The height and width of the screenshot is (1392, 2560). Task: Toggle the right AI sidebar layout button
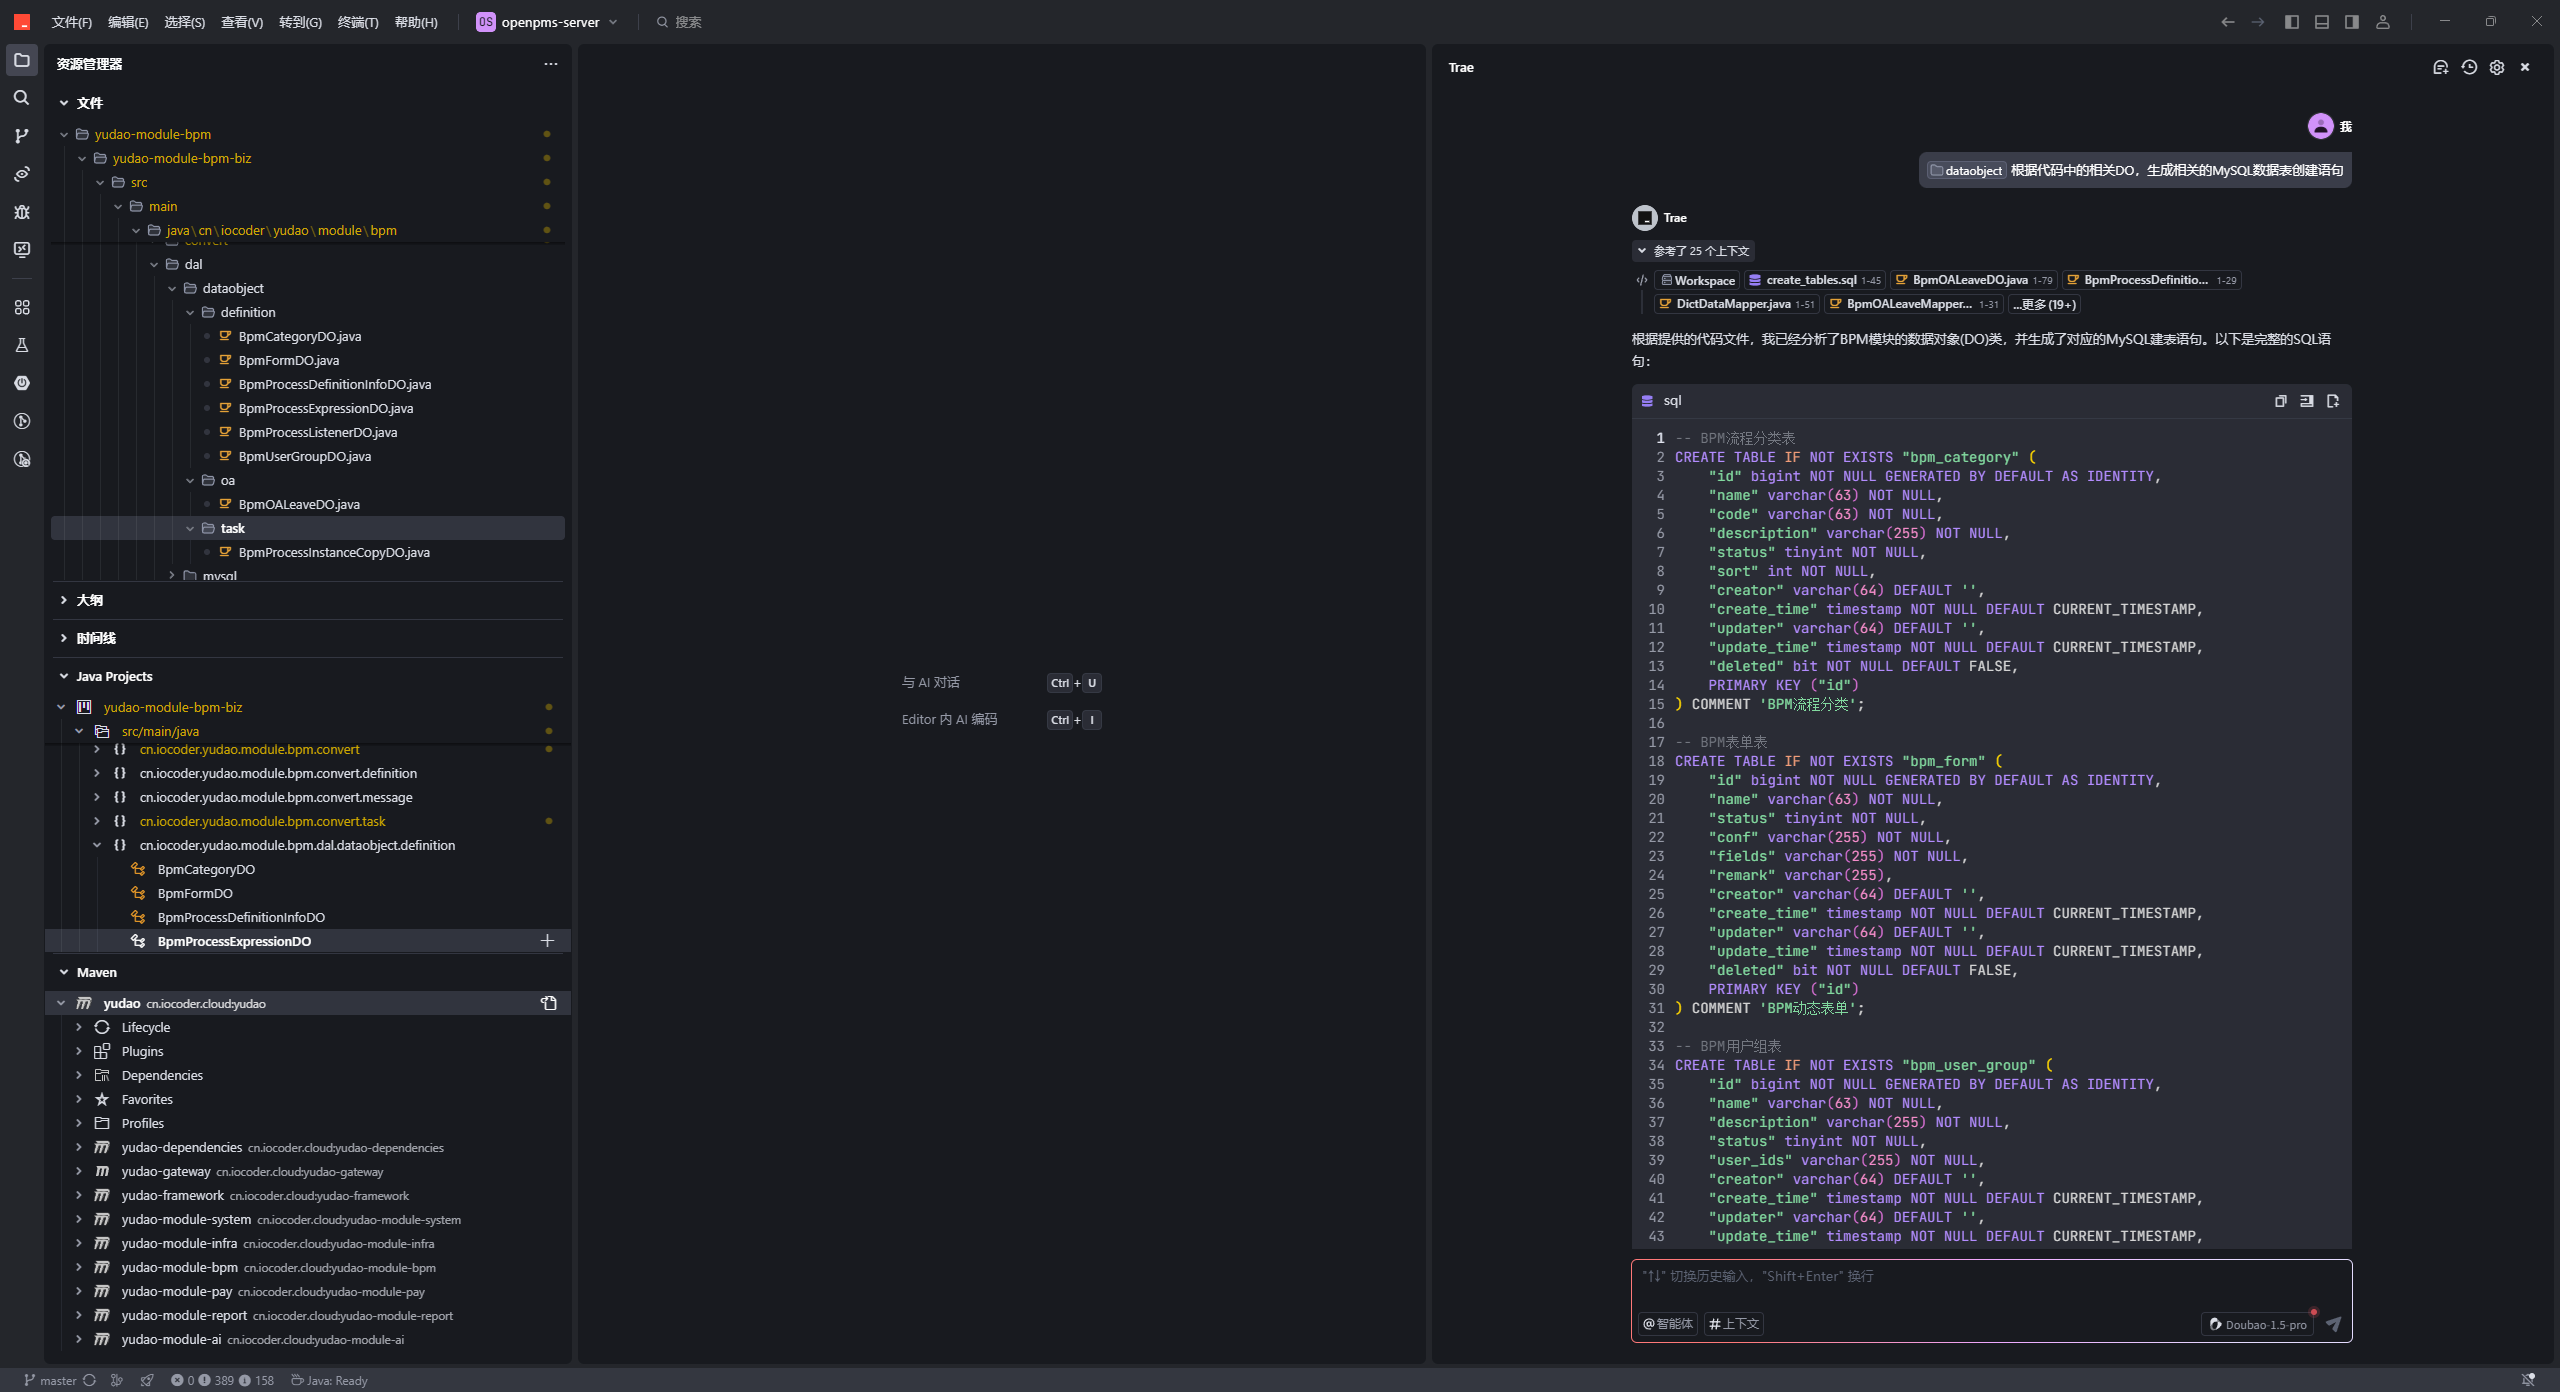(2352, 22)
